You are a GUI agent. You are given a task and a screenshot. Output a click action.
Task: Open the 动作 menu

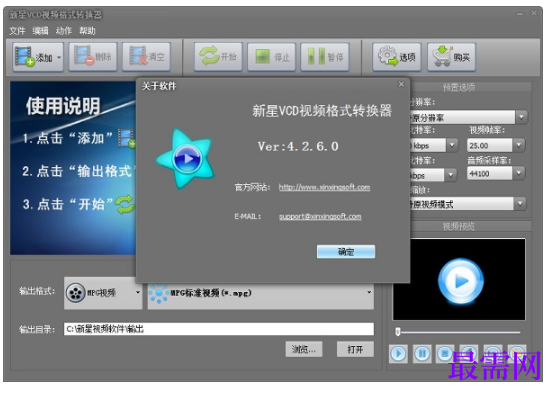pyautogui.click(x=64, y=31)
